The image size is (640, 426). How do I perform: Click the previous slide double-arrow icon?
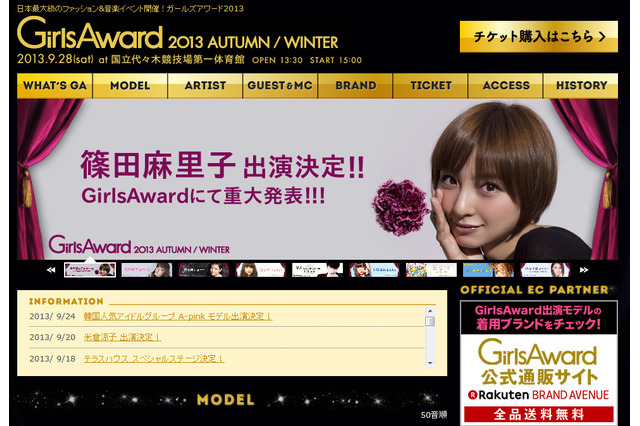point(51,270)
